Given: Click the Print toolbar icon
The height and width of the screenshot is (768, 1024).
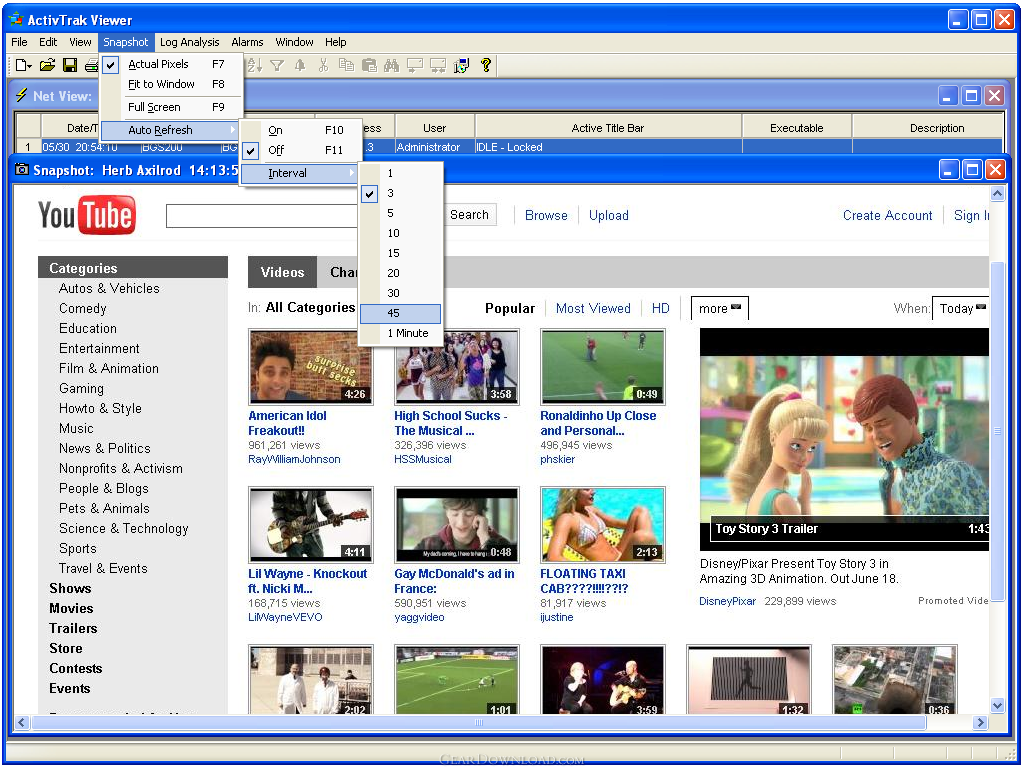Looking at the screenshot, I should coord(91,65).
